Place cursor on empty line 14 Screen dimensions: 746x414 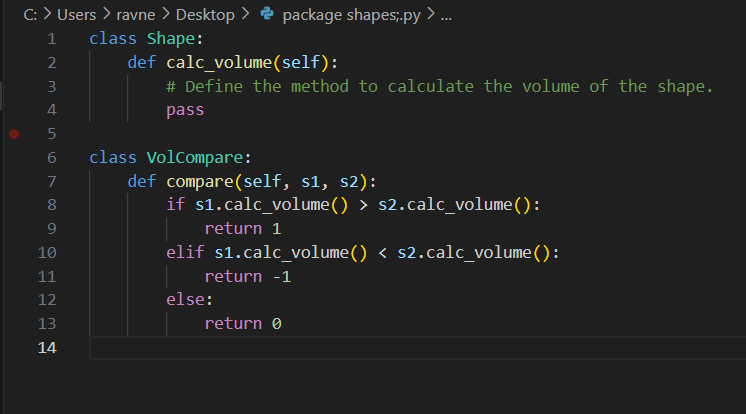pyautogui.click(x=417, y=348)
